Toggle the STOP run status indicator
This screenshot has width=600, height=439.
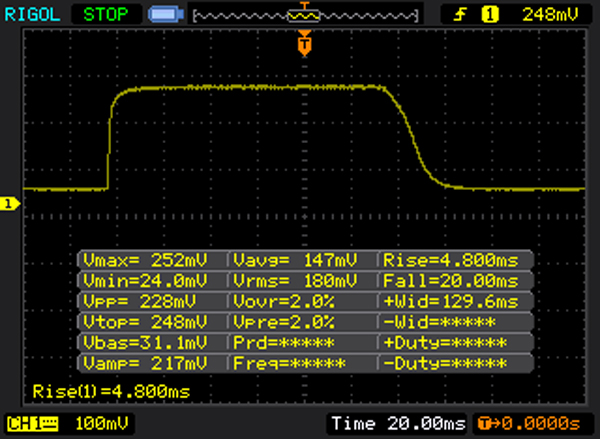(105, 14)
